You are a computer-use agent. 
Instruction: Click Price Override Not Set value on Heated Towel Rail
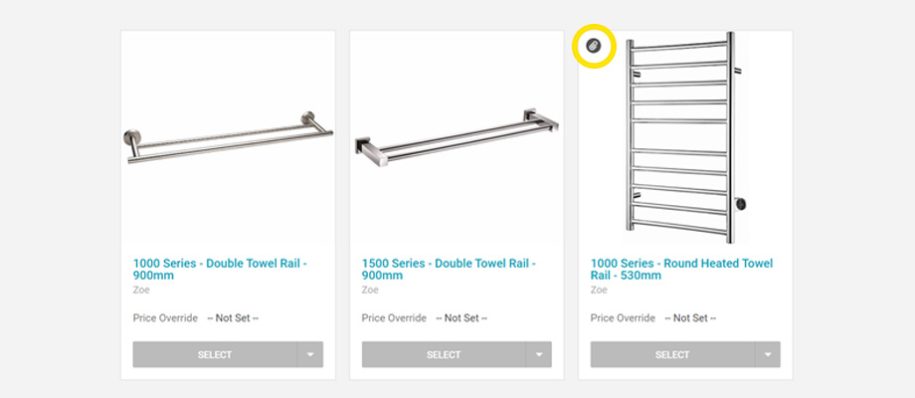point(690,318)
